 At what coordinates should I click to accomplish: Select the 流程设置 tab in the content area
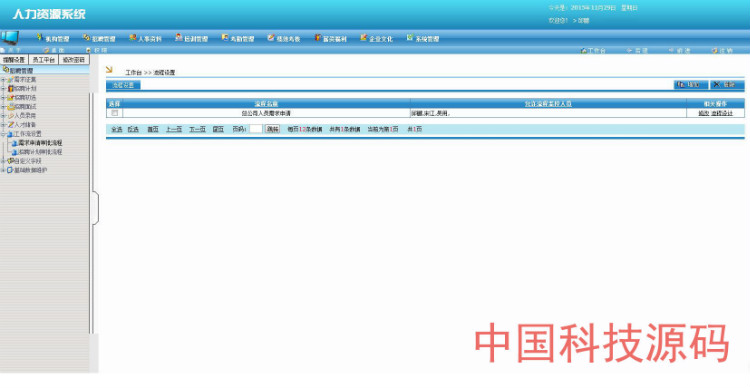pos(123,85)
